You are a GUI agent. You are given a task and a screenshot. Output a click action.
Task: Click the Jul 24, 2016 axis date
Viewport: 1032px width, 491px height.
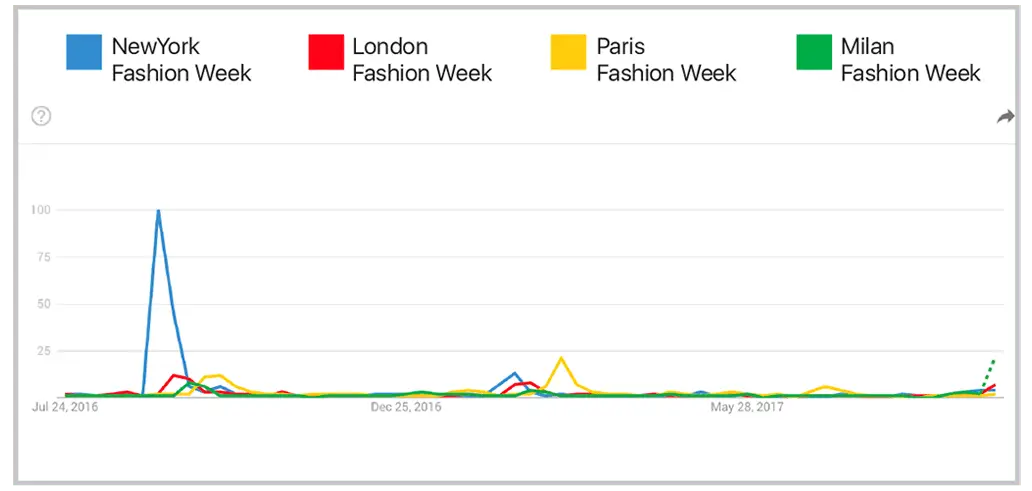point(66,408)
